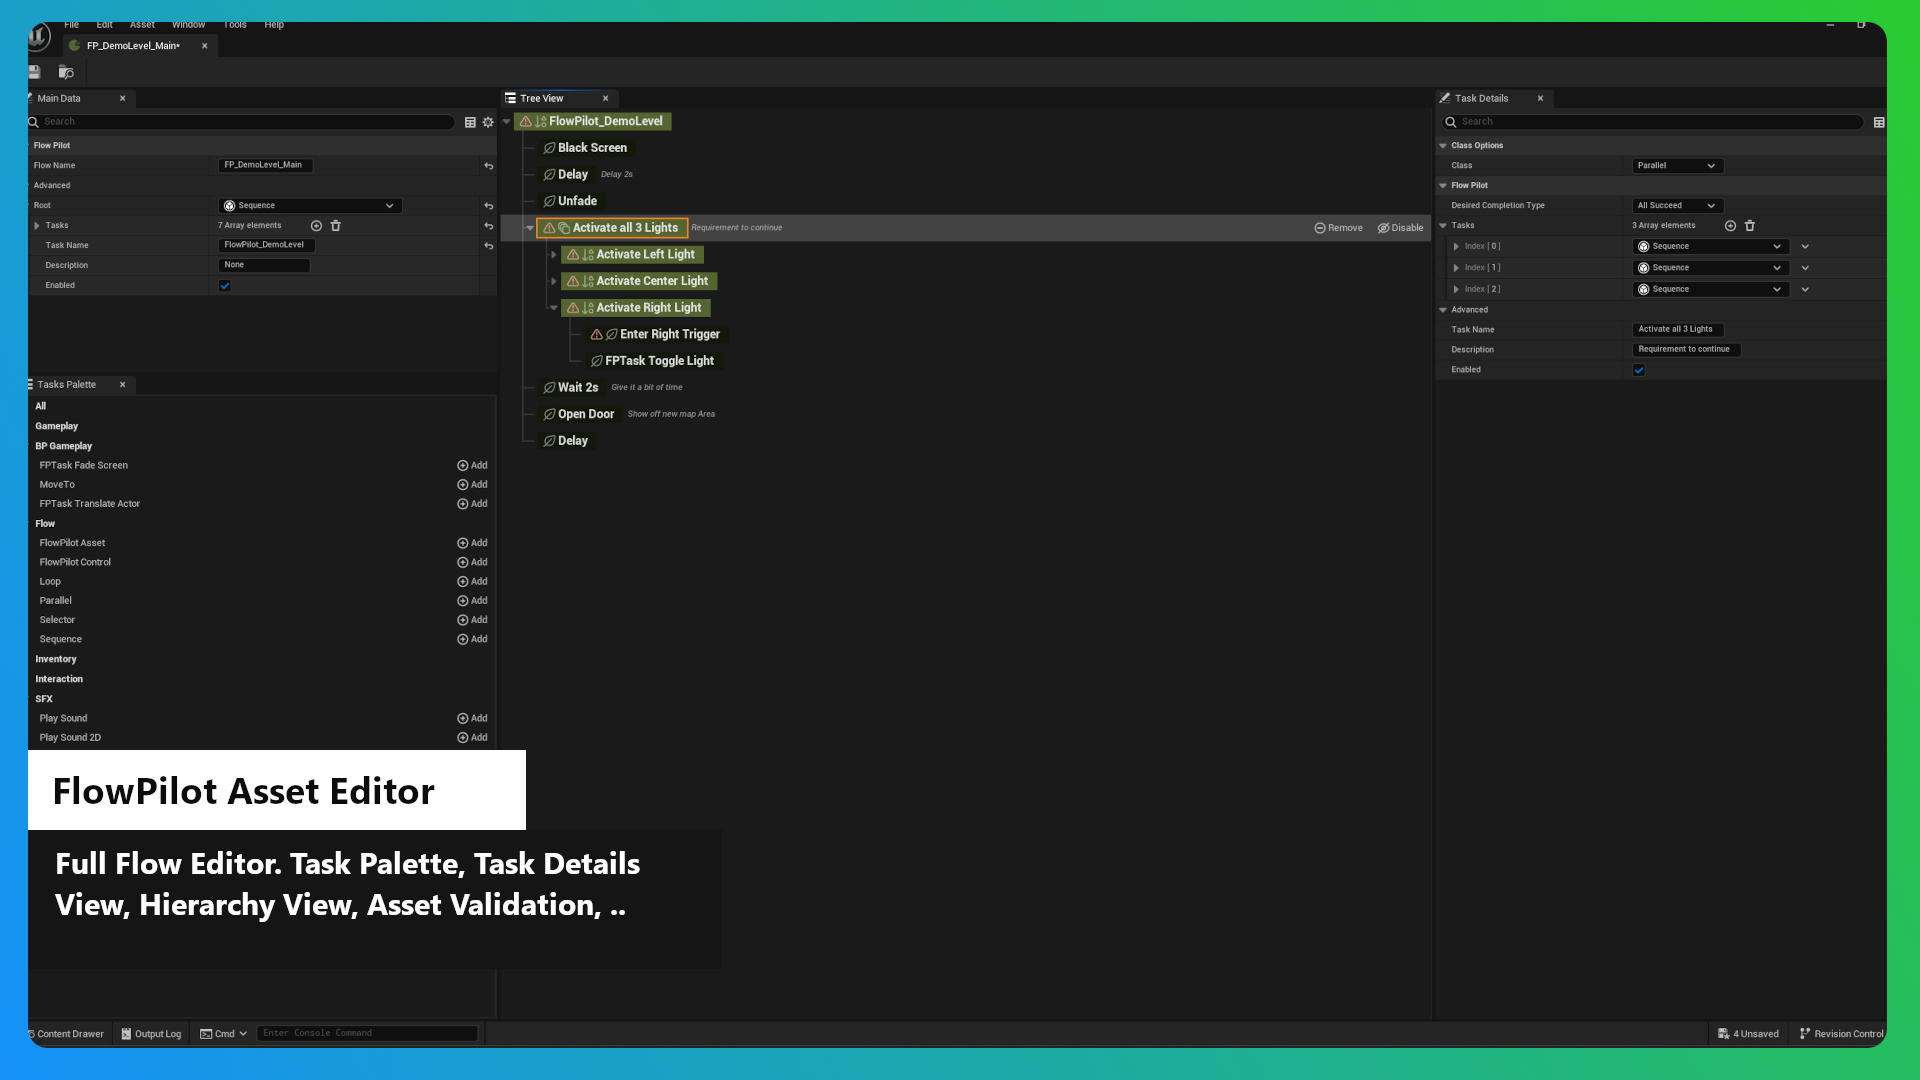Toggle the Enabled checkbox in Task Details
Viewport: 1920px width, 1080px height.
(1639, 370)
